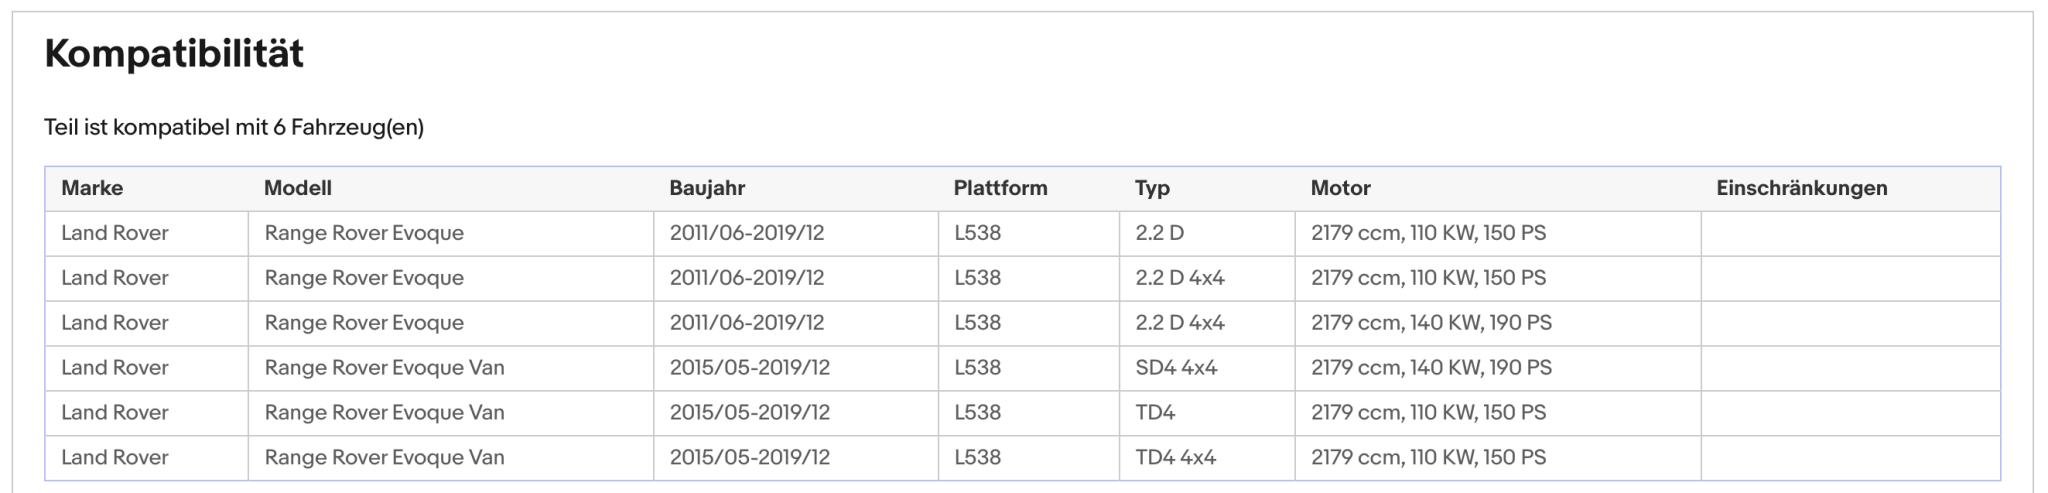Click L538 platform cell in first row
Screen dimensions: 2048x493
tap(1029, 233)
